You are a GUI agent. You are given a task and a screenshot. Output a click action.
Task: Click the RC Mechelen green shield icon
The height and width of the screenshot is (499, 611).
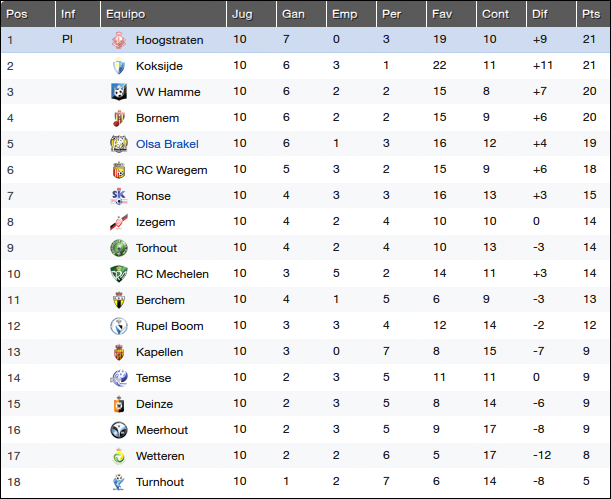click(x=119, y=274)
